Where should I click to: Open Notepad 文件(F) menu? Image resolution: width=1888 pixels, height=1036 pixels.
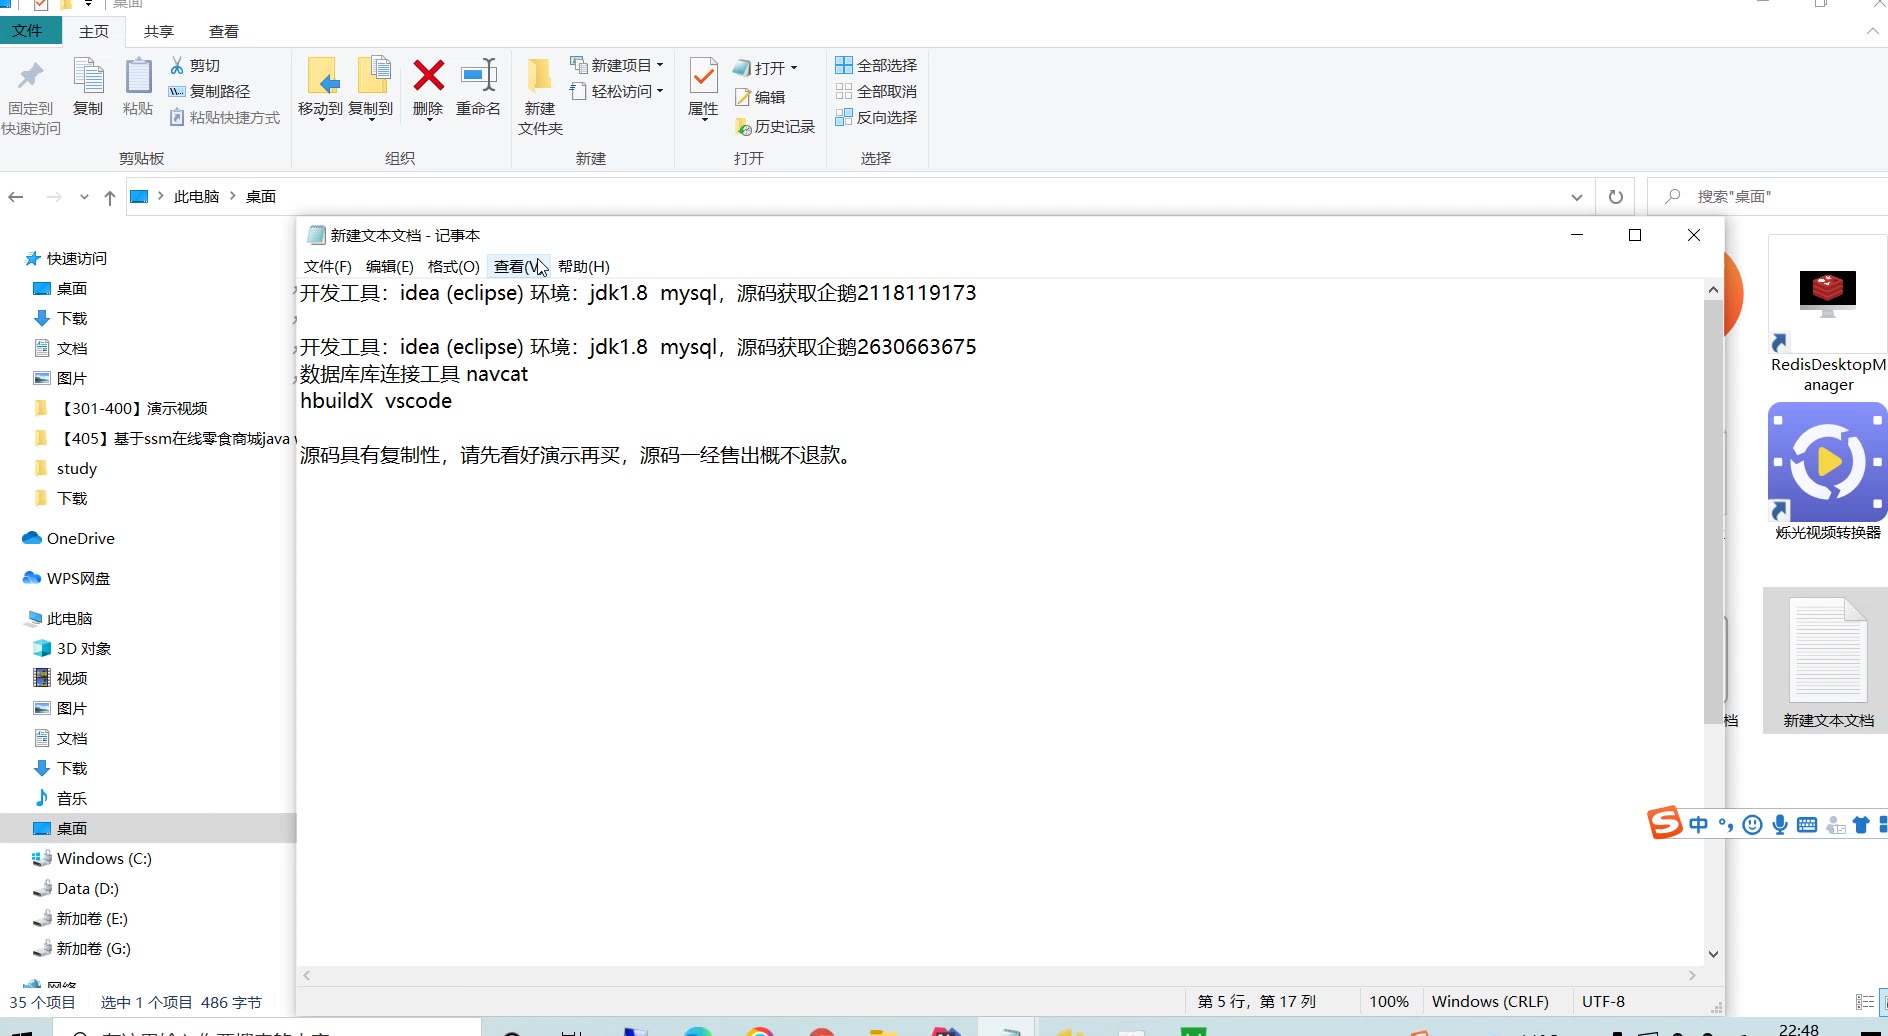tap(328, 266)
